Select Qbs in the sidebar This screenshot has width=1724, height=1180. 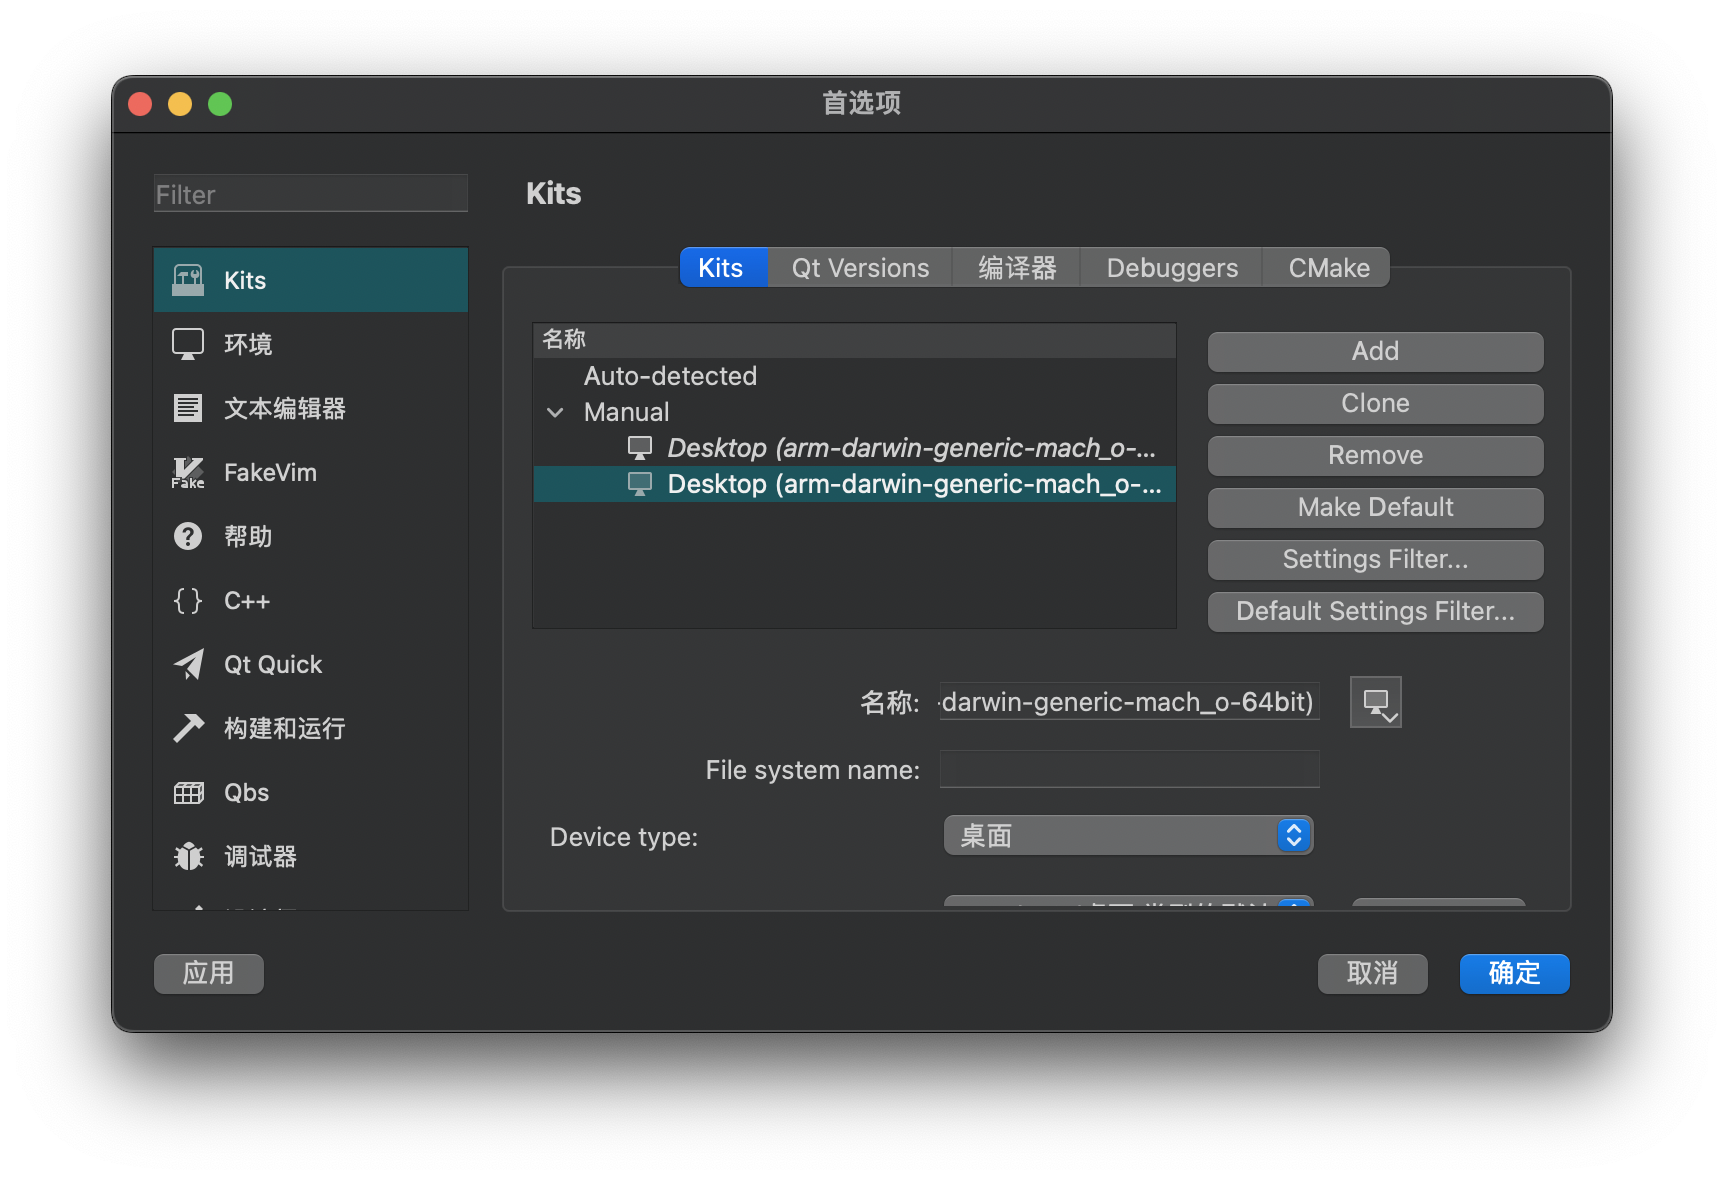[311, 792]
